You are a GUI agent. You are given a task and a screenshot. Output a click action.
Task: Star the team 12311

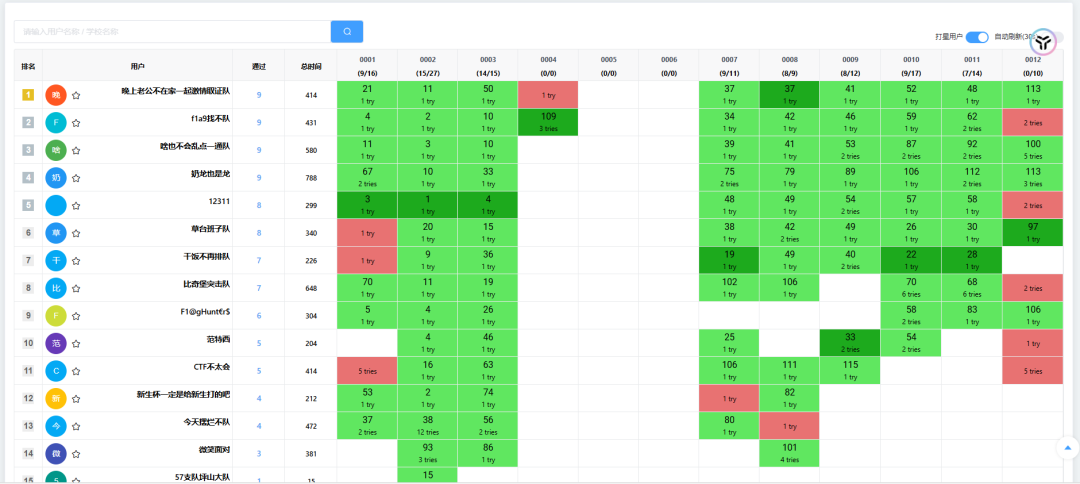tap(76, 205)
